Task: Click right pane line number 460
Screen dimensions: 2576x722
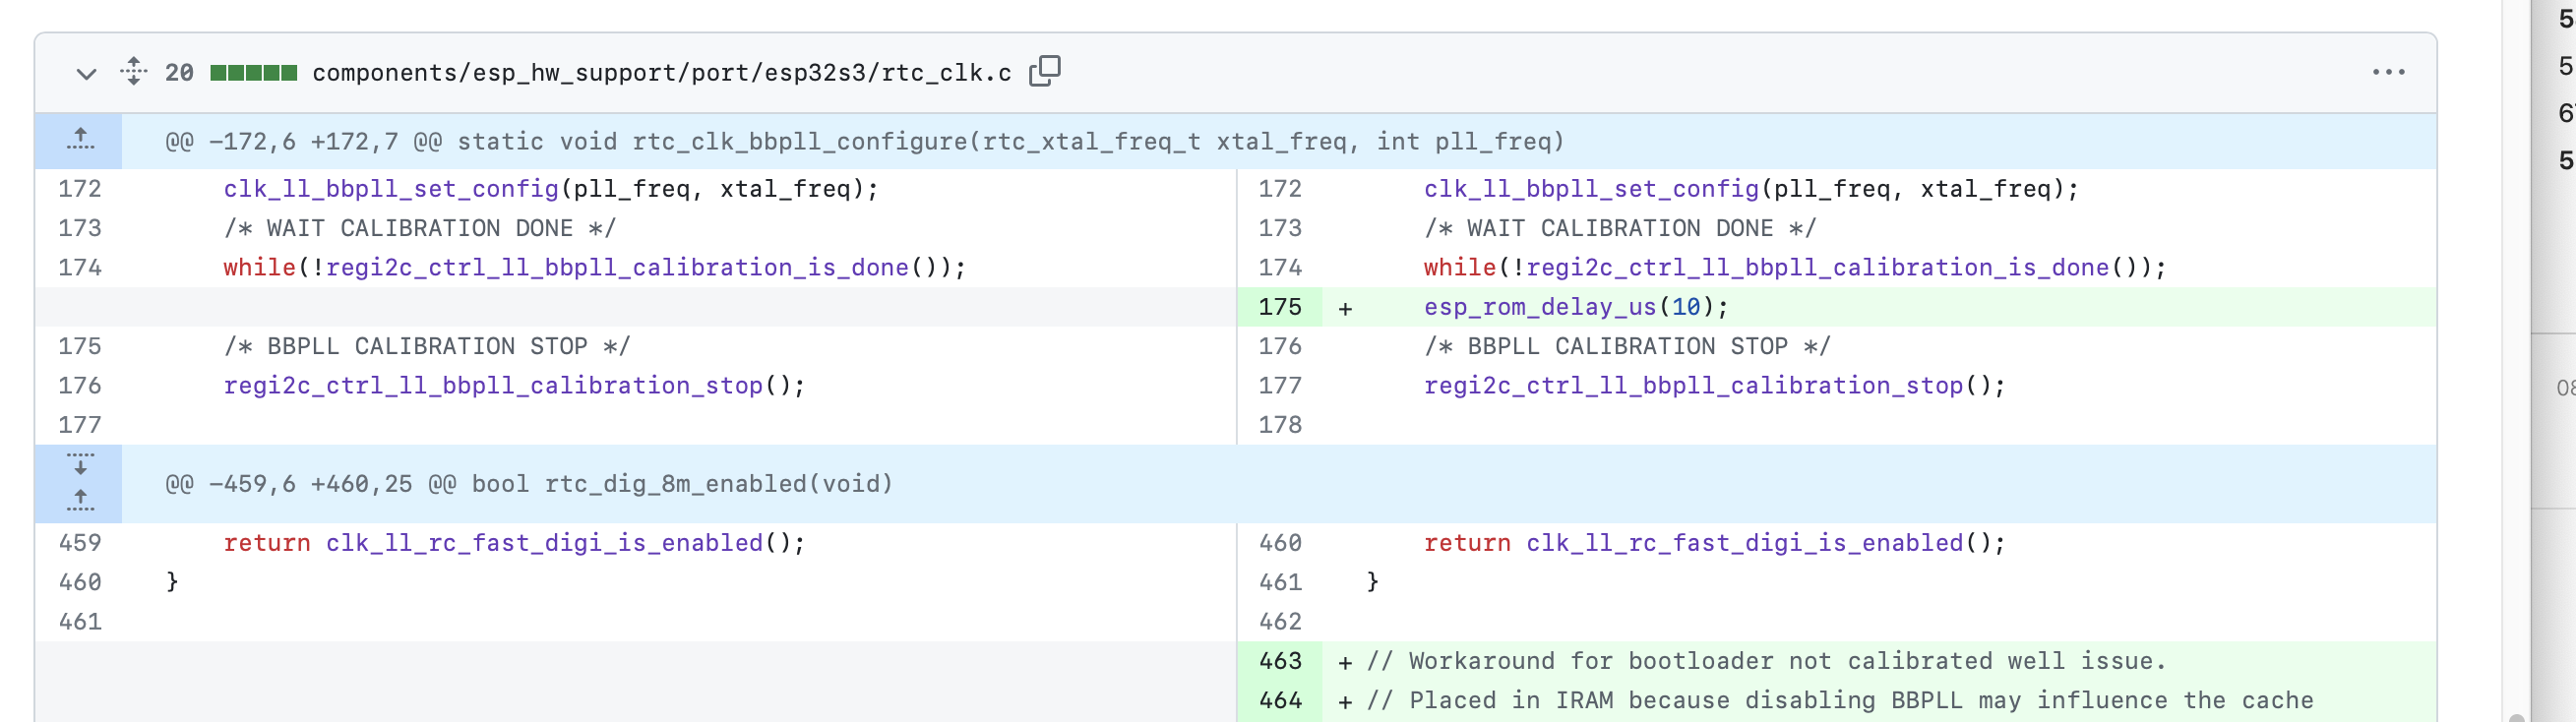Action: tap(1279, 543)
